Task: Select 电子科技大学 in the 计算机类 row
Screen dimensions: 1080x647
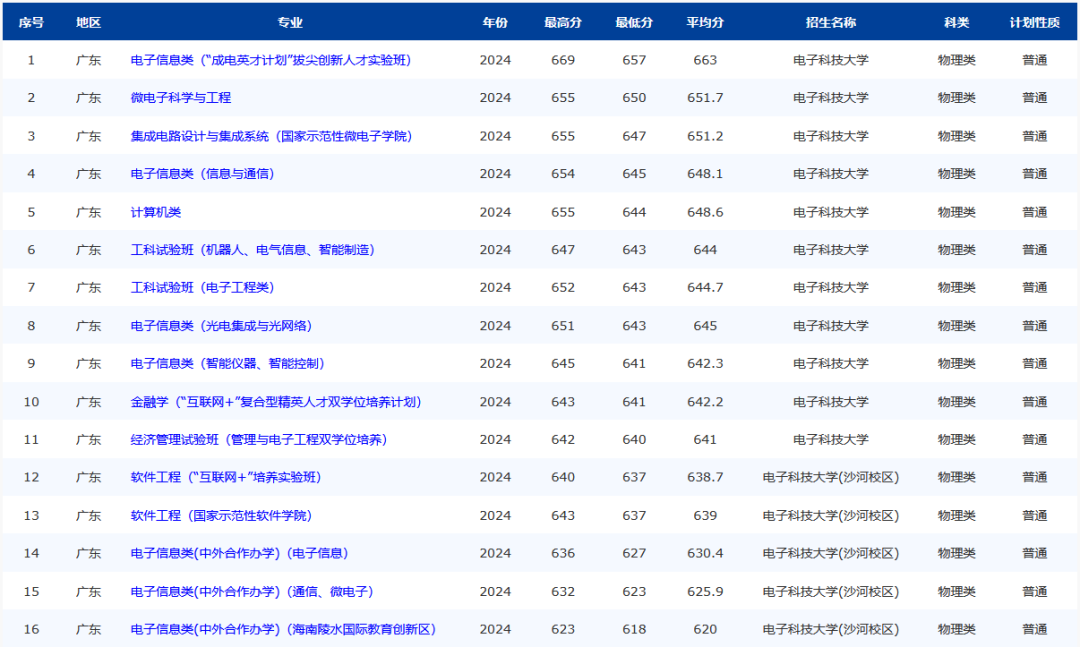Action: point(831,212)
